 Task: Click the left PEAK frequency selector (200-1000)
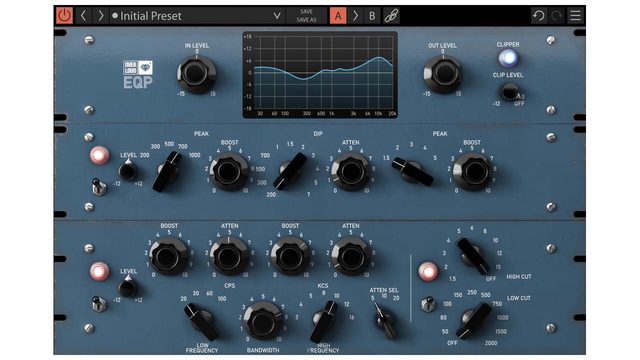pos(168,171)
